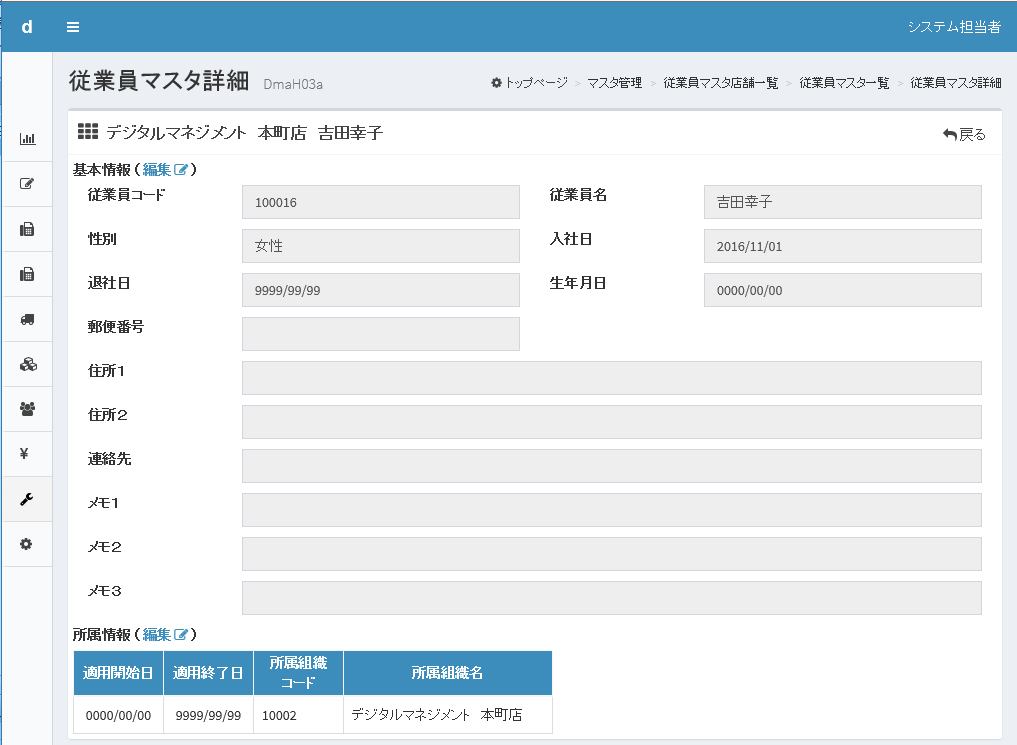Open the users group sidebar icon
Image resolution: width=1017 pixels, height=745 pixels.
[x=27, y=409]
